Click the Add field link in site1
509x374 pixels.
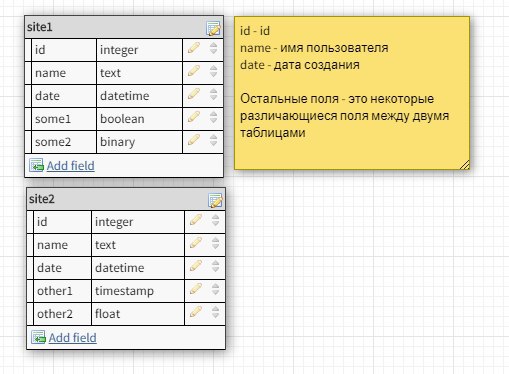coord(70,166)
